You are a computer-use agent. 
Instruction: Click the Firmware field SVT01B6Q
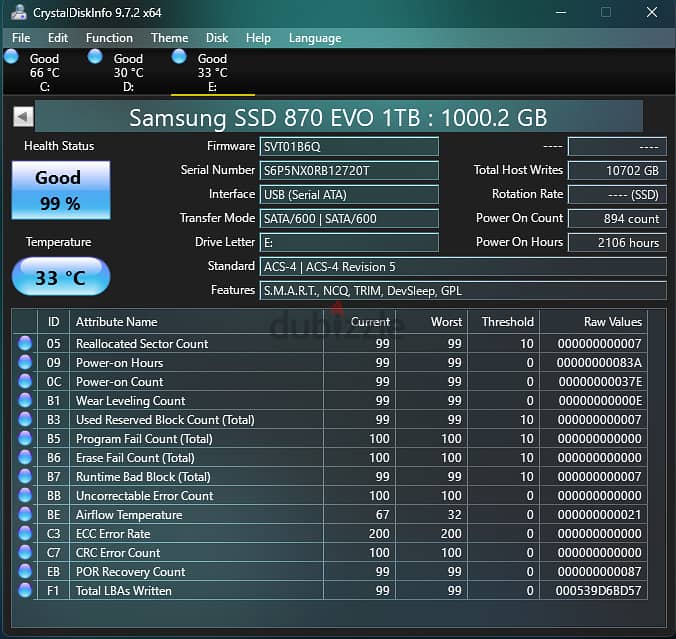tap(349, 147)
